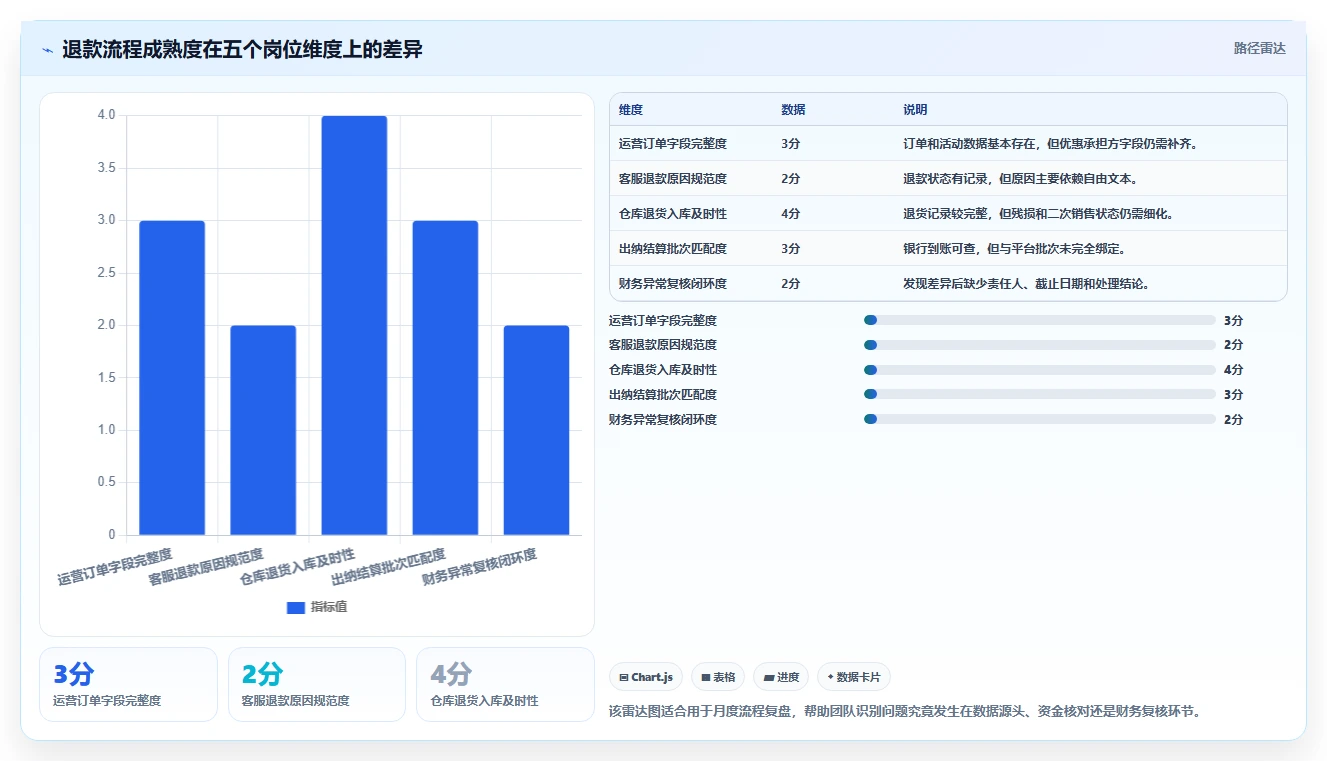Screen dimensions: 1327x761
Task: Open the 2分 客服退款原因规范度 card
Action: point(317,684)
